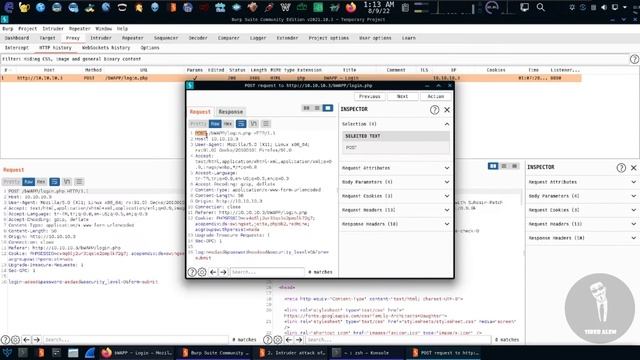Switch popup request view to Raw

tap(215, 124)
